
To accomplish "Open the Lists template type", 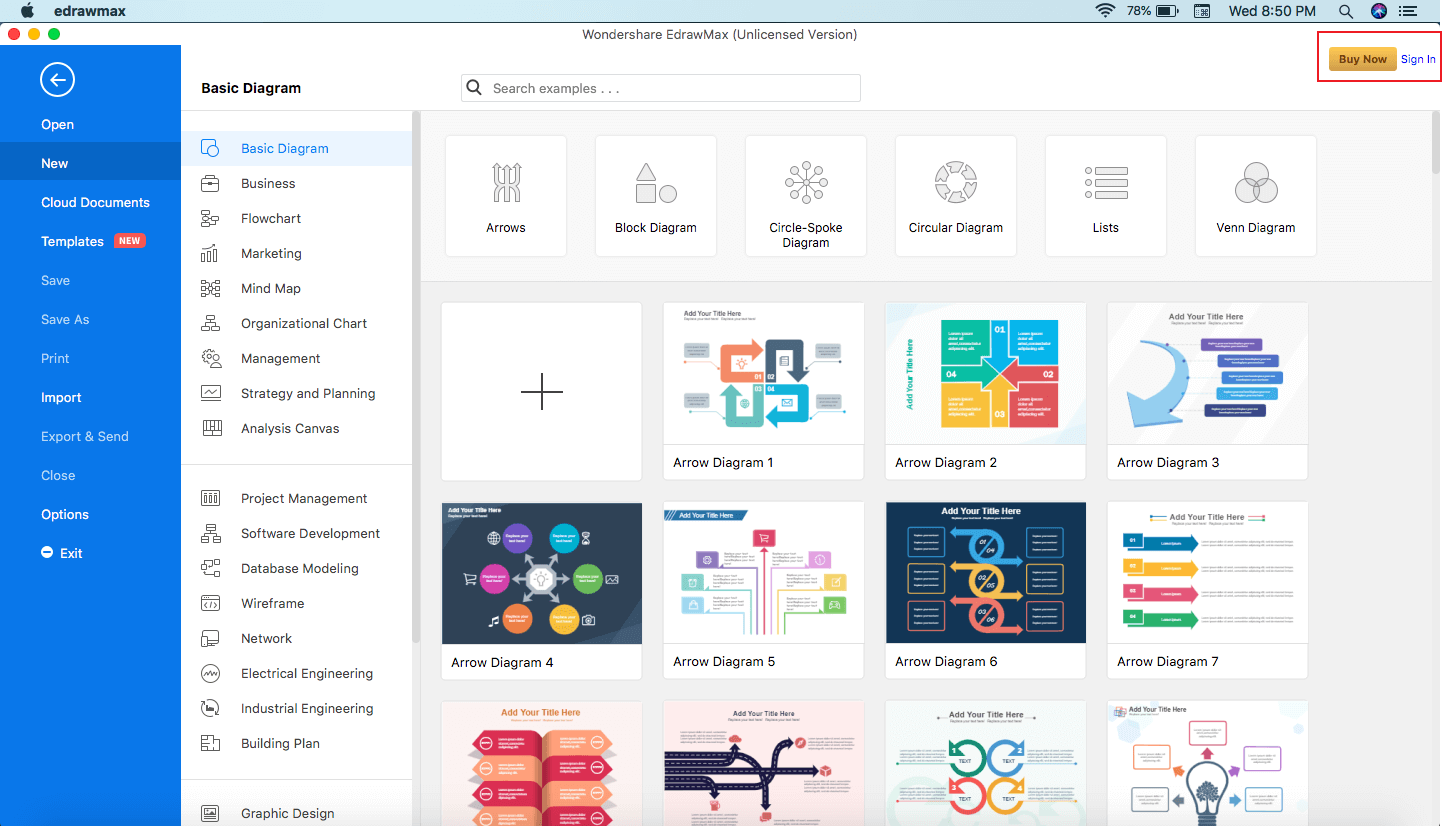I will tap(1106, 196).
